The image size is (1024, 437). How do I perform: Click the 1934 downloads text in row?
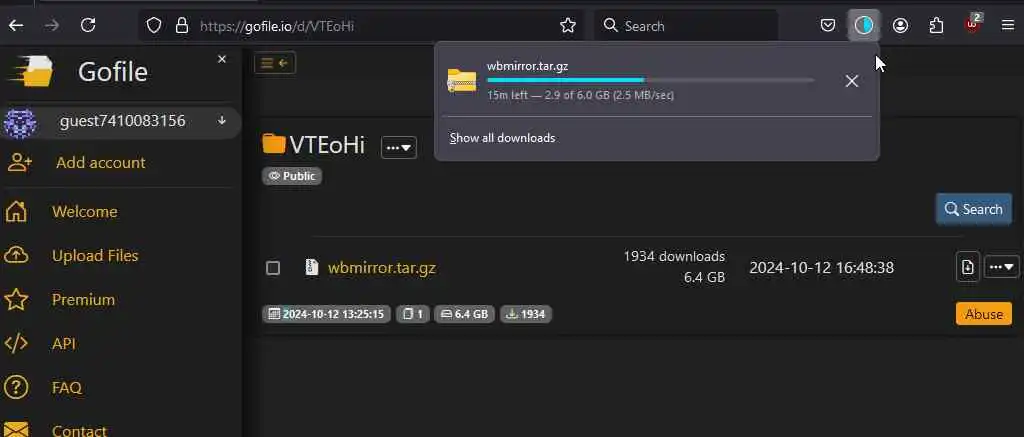click(674, 256)
